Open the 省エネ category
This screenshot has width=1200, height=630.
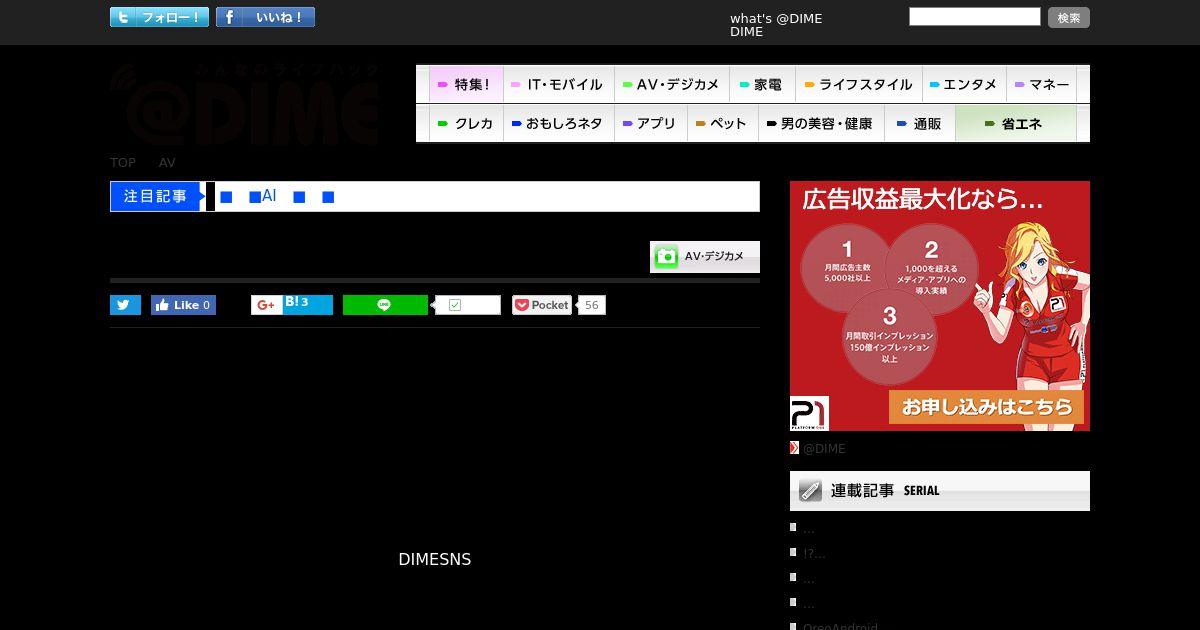pyautogui.click(x=1016, y=124)
